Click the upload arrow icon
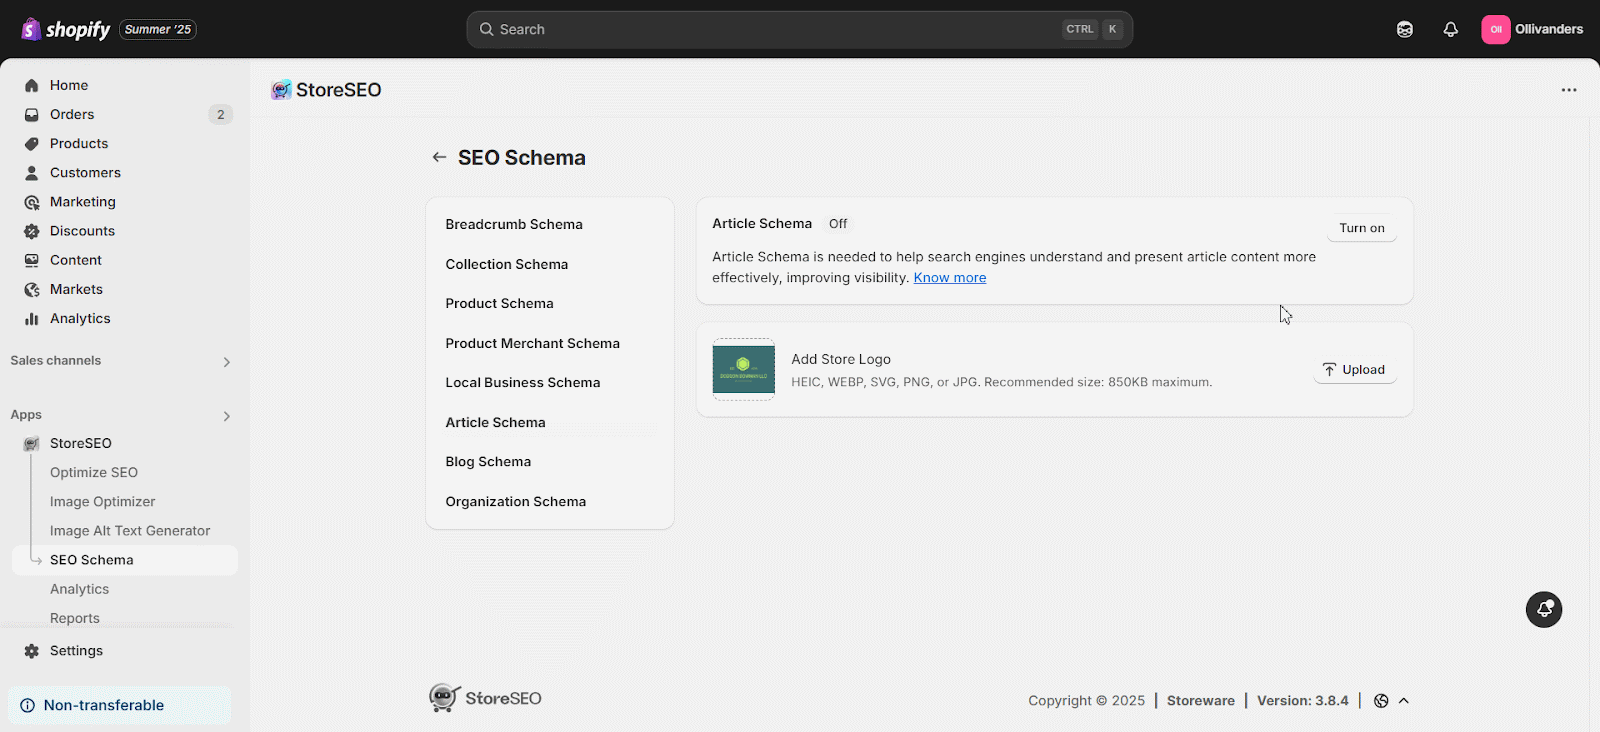 click(x=1329, y=370)
